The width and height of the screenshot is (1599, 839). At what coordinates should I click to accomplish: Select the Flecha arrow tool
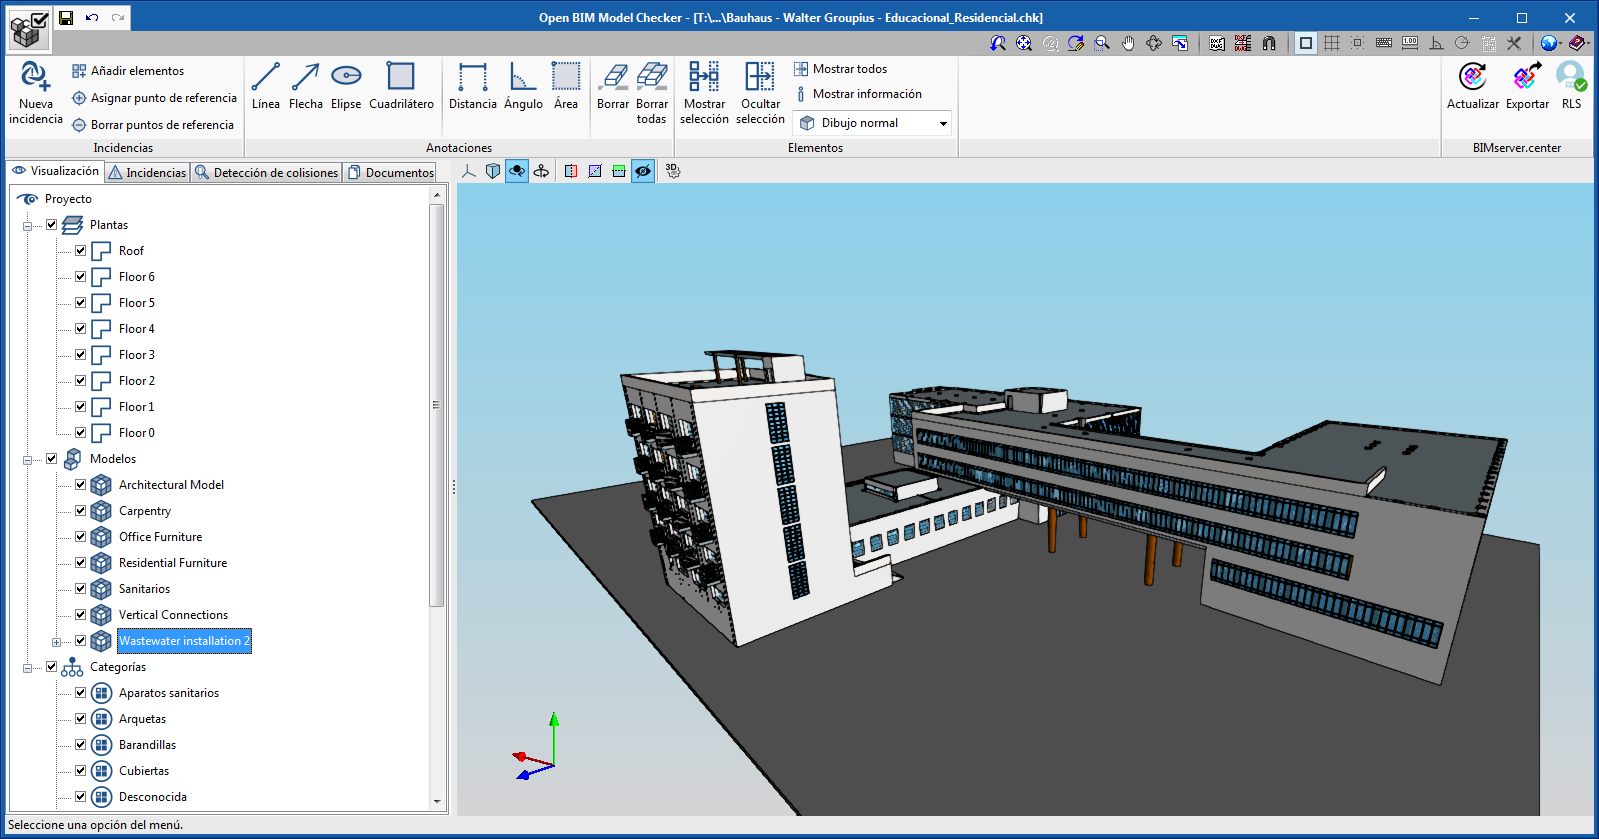pos(305,77)
